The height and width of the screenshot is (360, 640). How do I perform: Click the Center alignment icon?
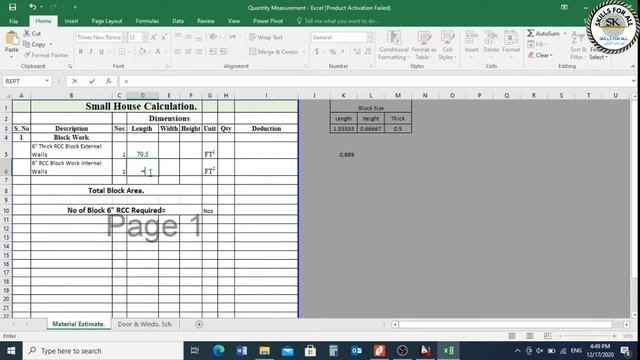[188, 52]
